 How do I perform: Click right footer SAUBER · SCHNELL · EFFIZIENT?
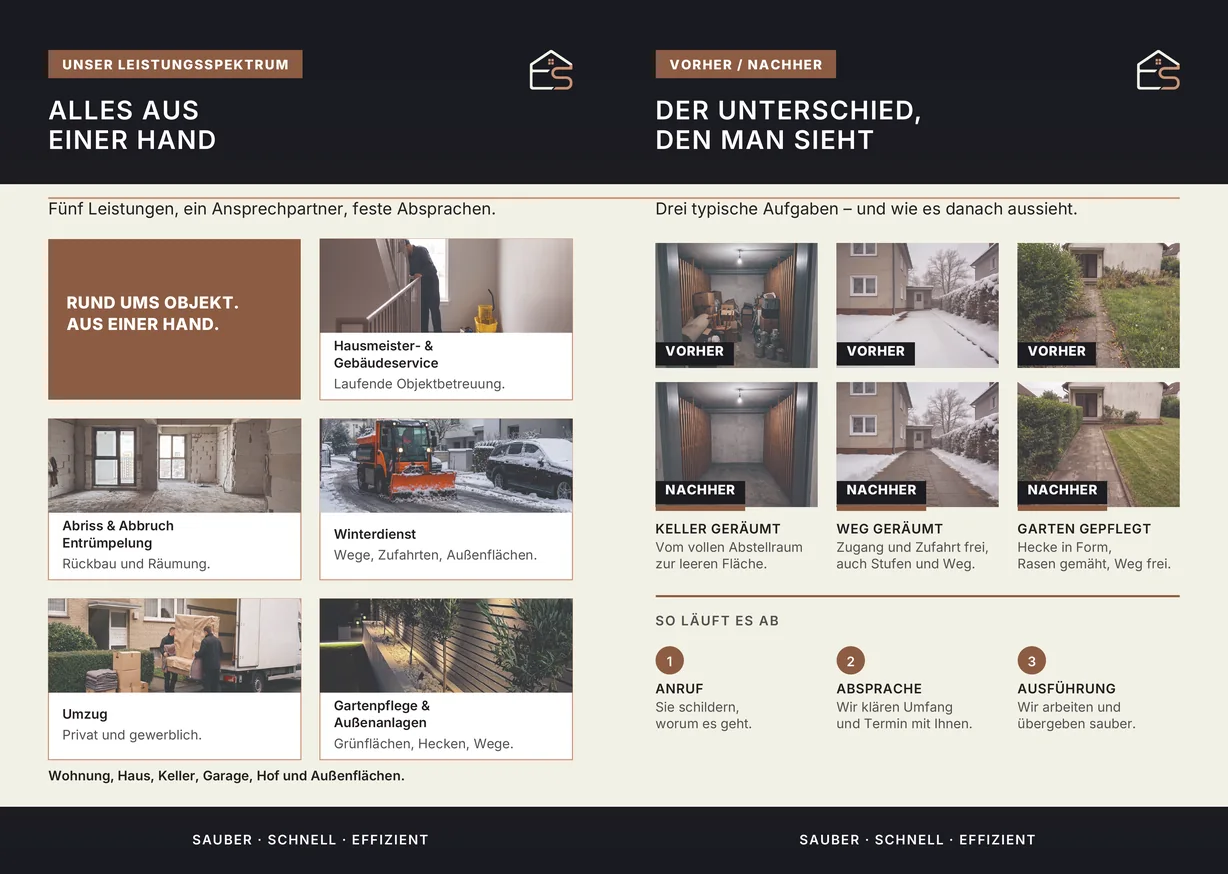click(917, 840)
